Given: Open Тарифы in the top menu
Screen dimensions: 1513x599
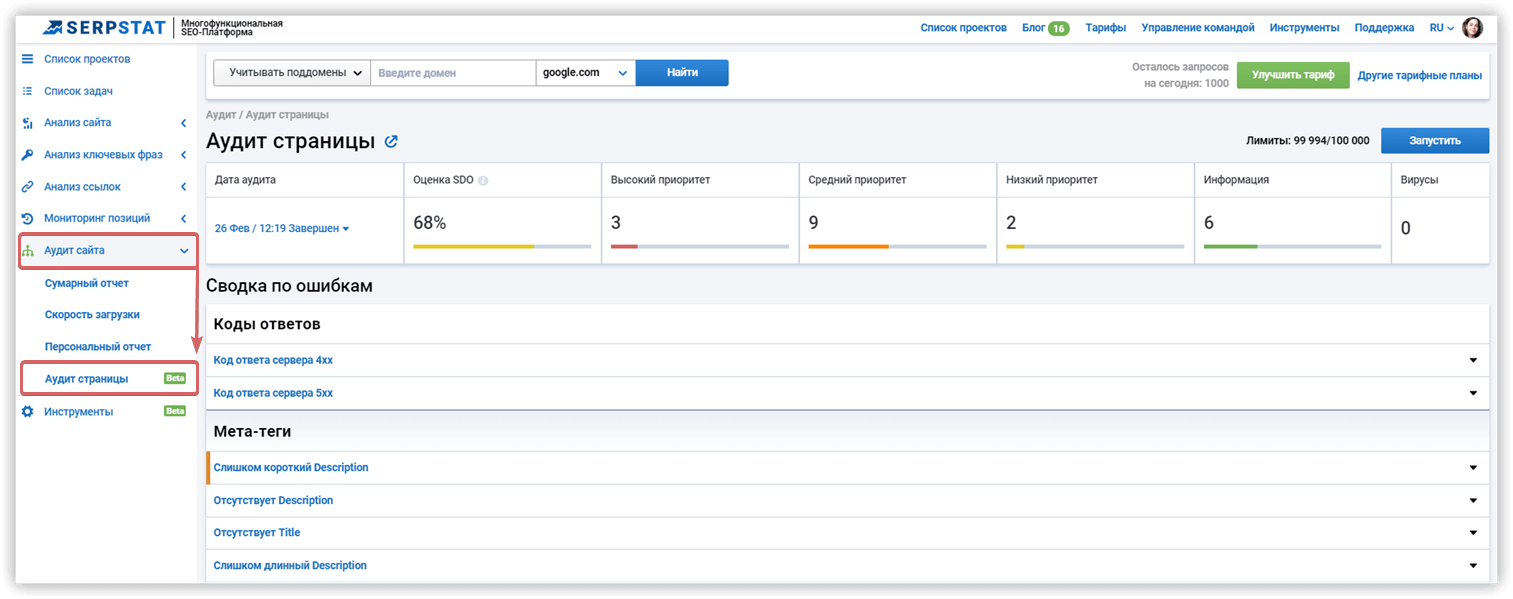Looking at the screenshot, I should click(x=1106, y=28).
